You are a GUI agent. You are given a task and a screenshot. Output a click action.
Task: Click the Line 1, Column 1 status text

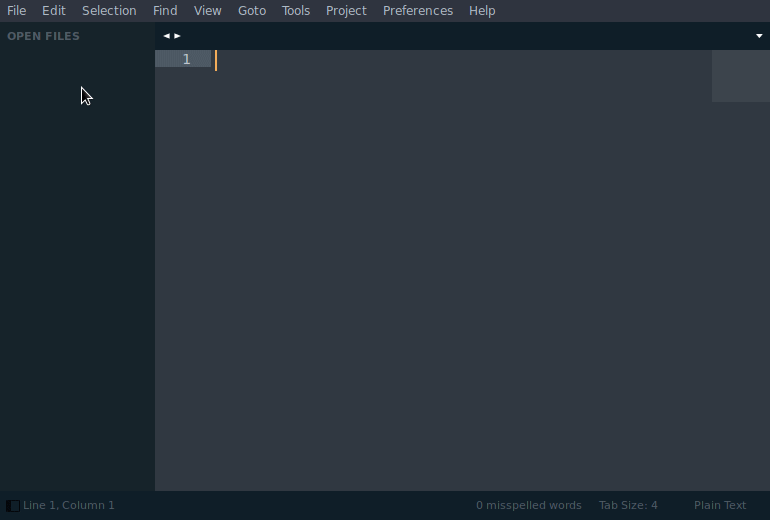point(69,506)
